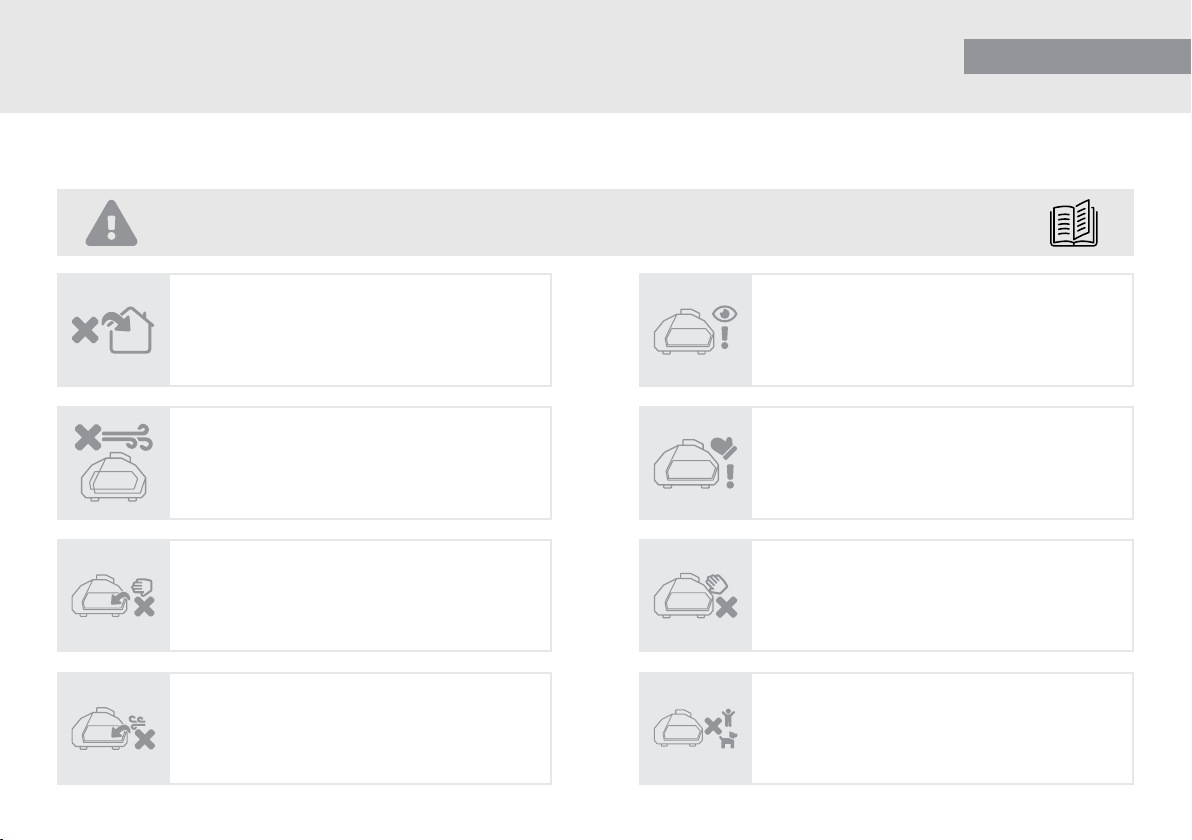Viewport: 1192px width, 840px height.
Task: Click the dark gray header tab block
Action: pyautogui.click(x=1076, y=56)
